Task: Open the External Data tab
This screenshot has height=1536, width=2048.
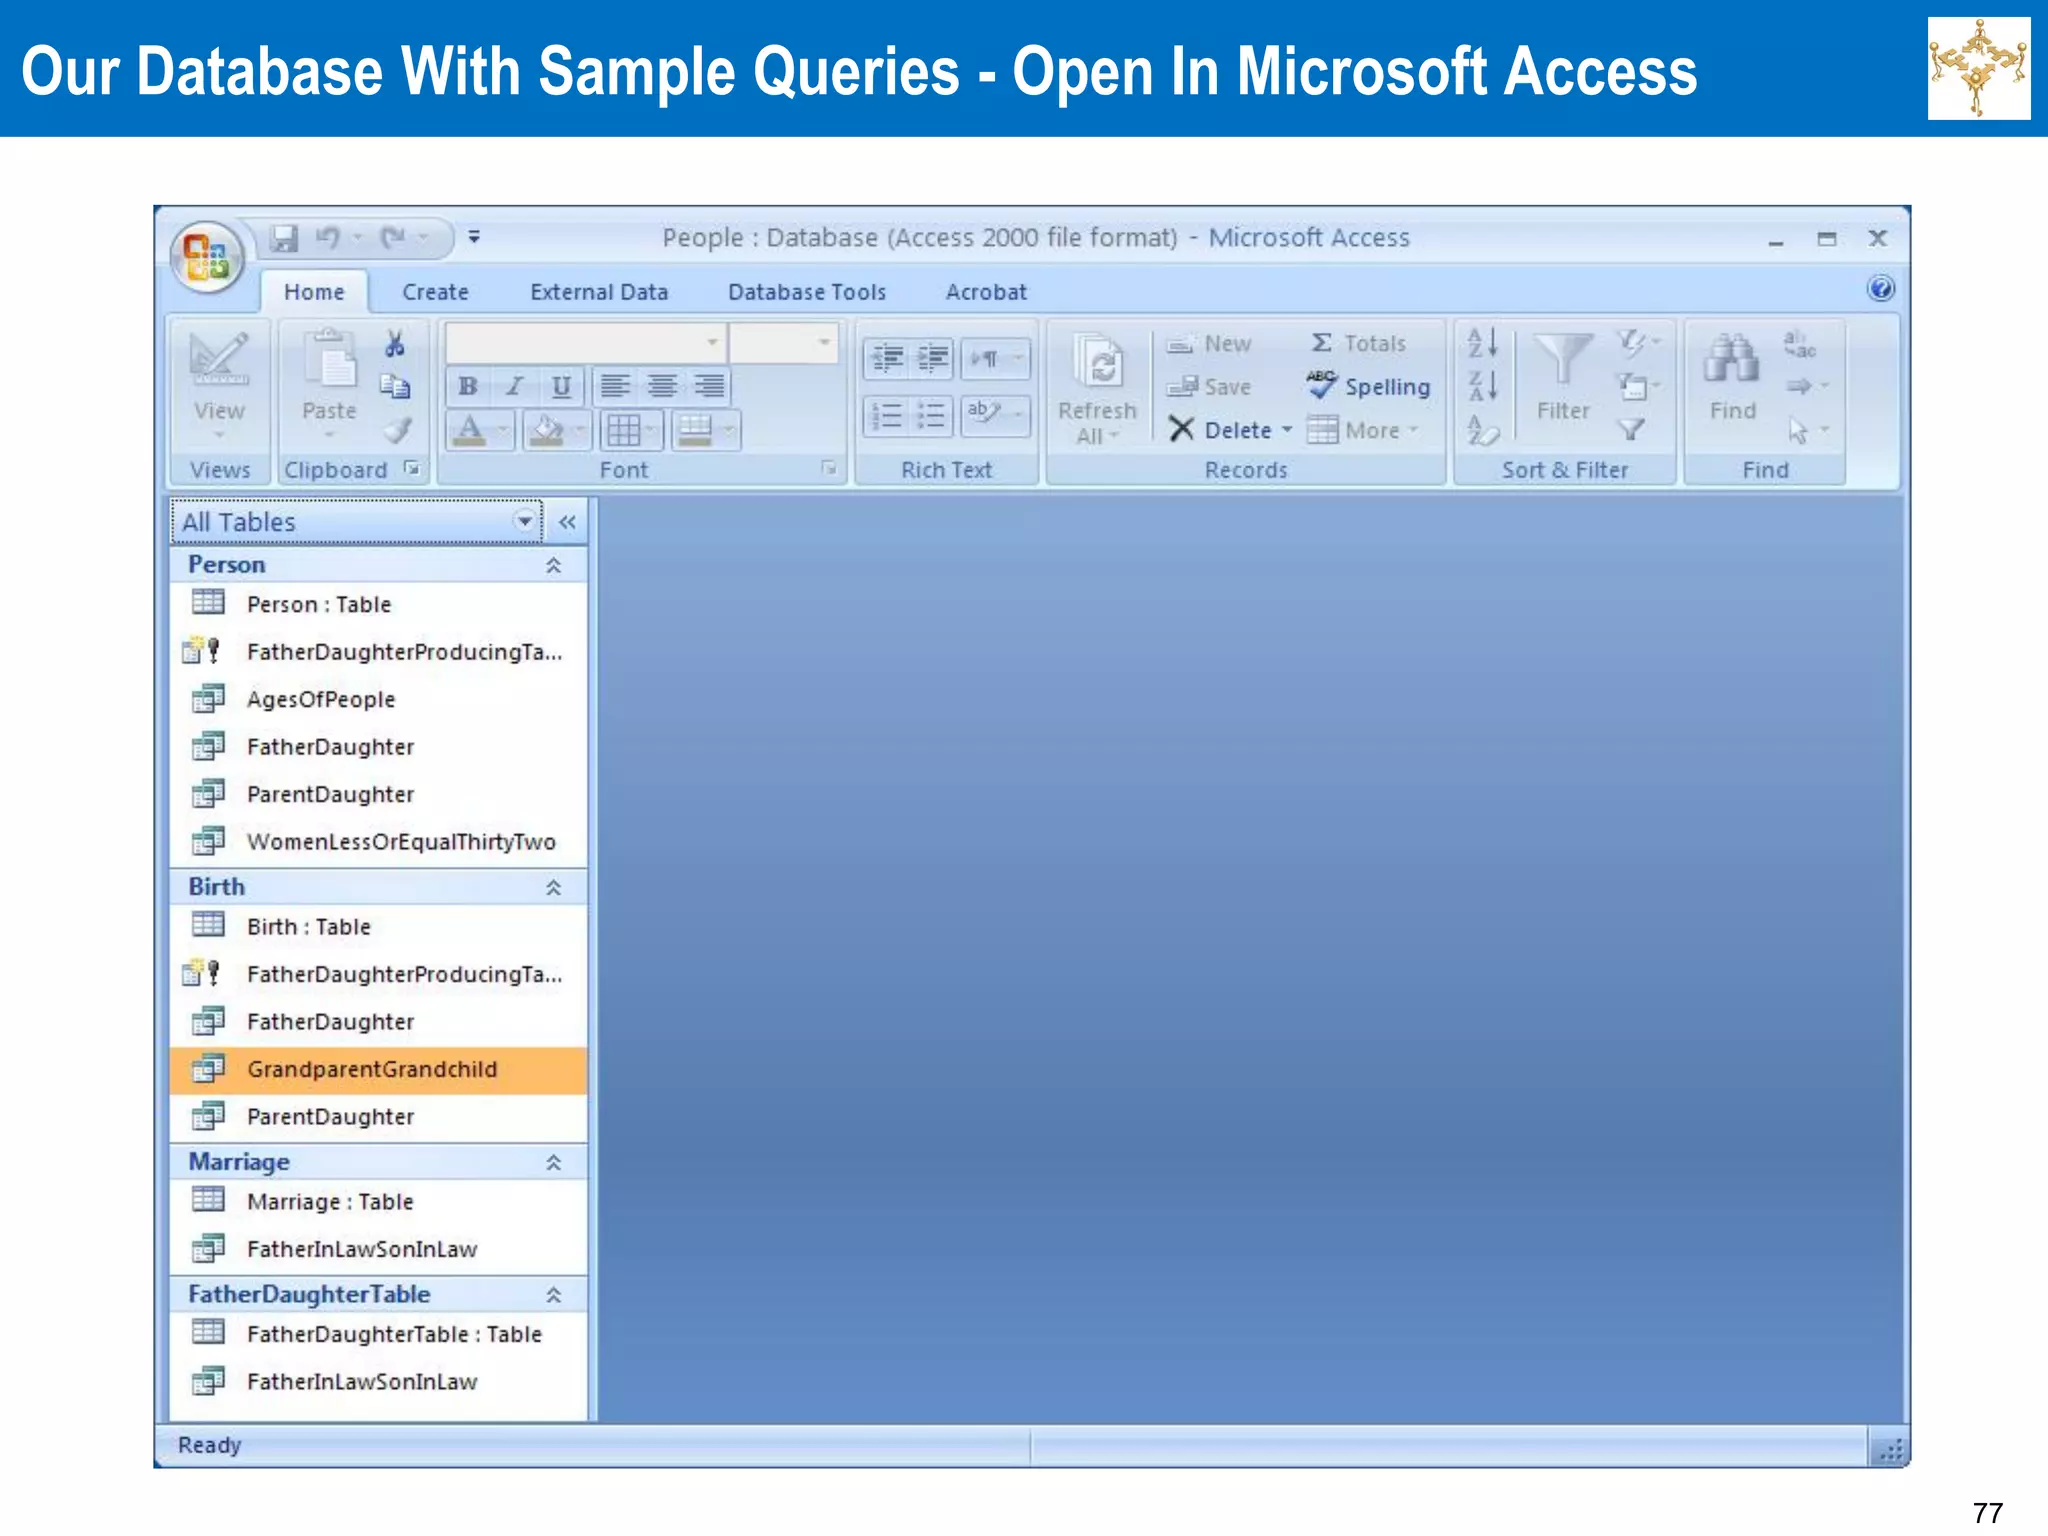Action: tap(599, 292)
